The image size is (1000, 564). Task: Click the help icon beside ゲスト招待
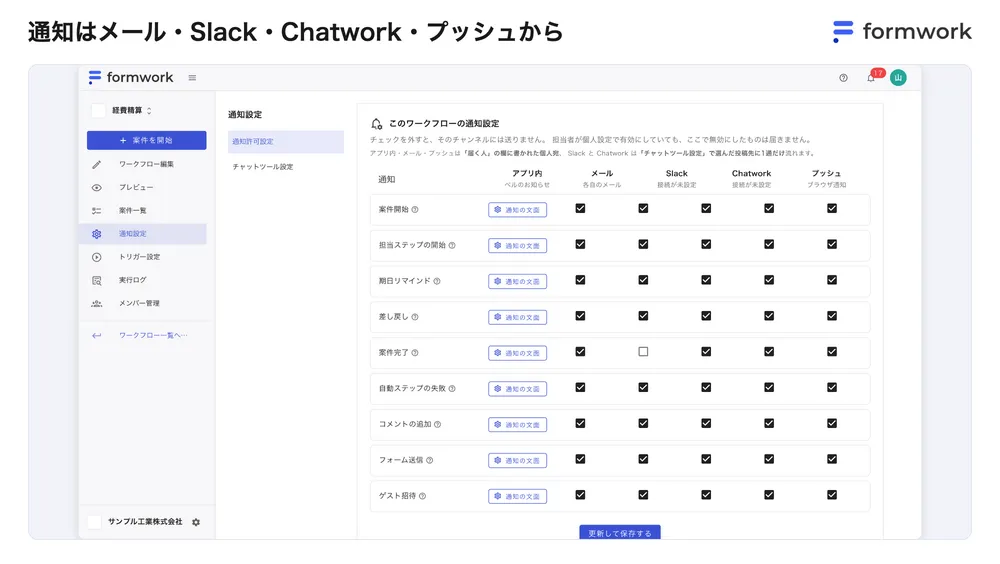422,496
